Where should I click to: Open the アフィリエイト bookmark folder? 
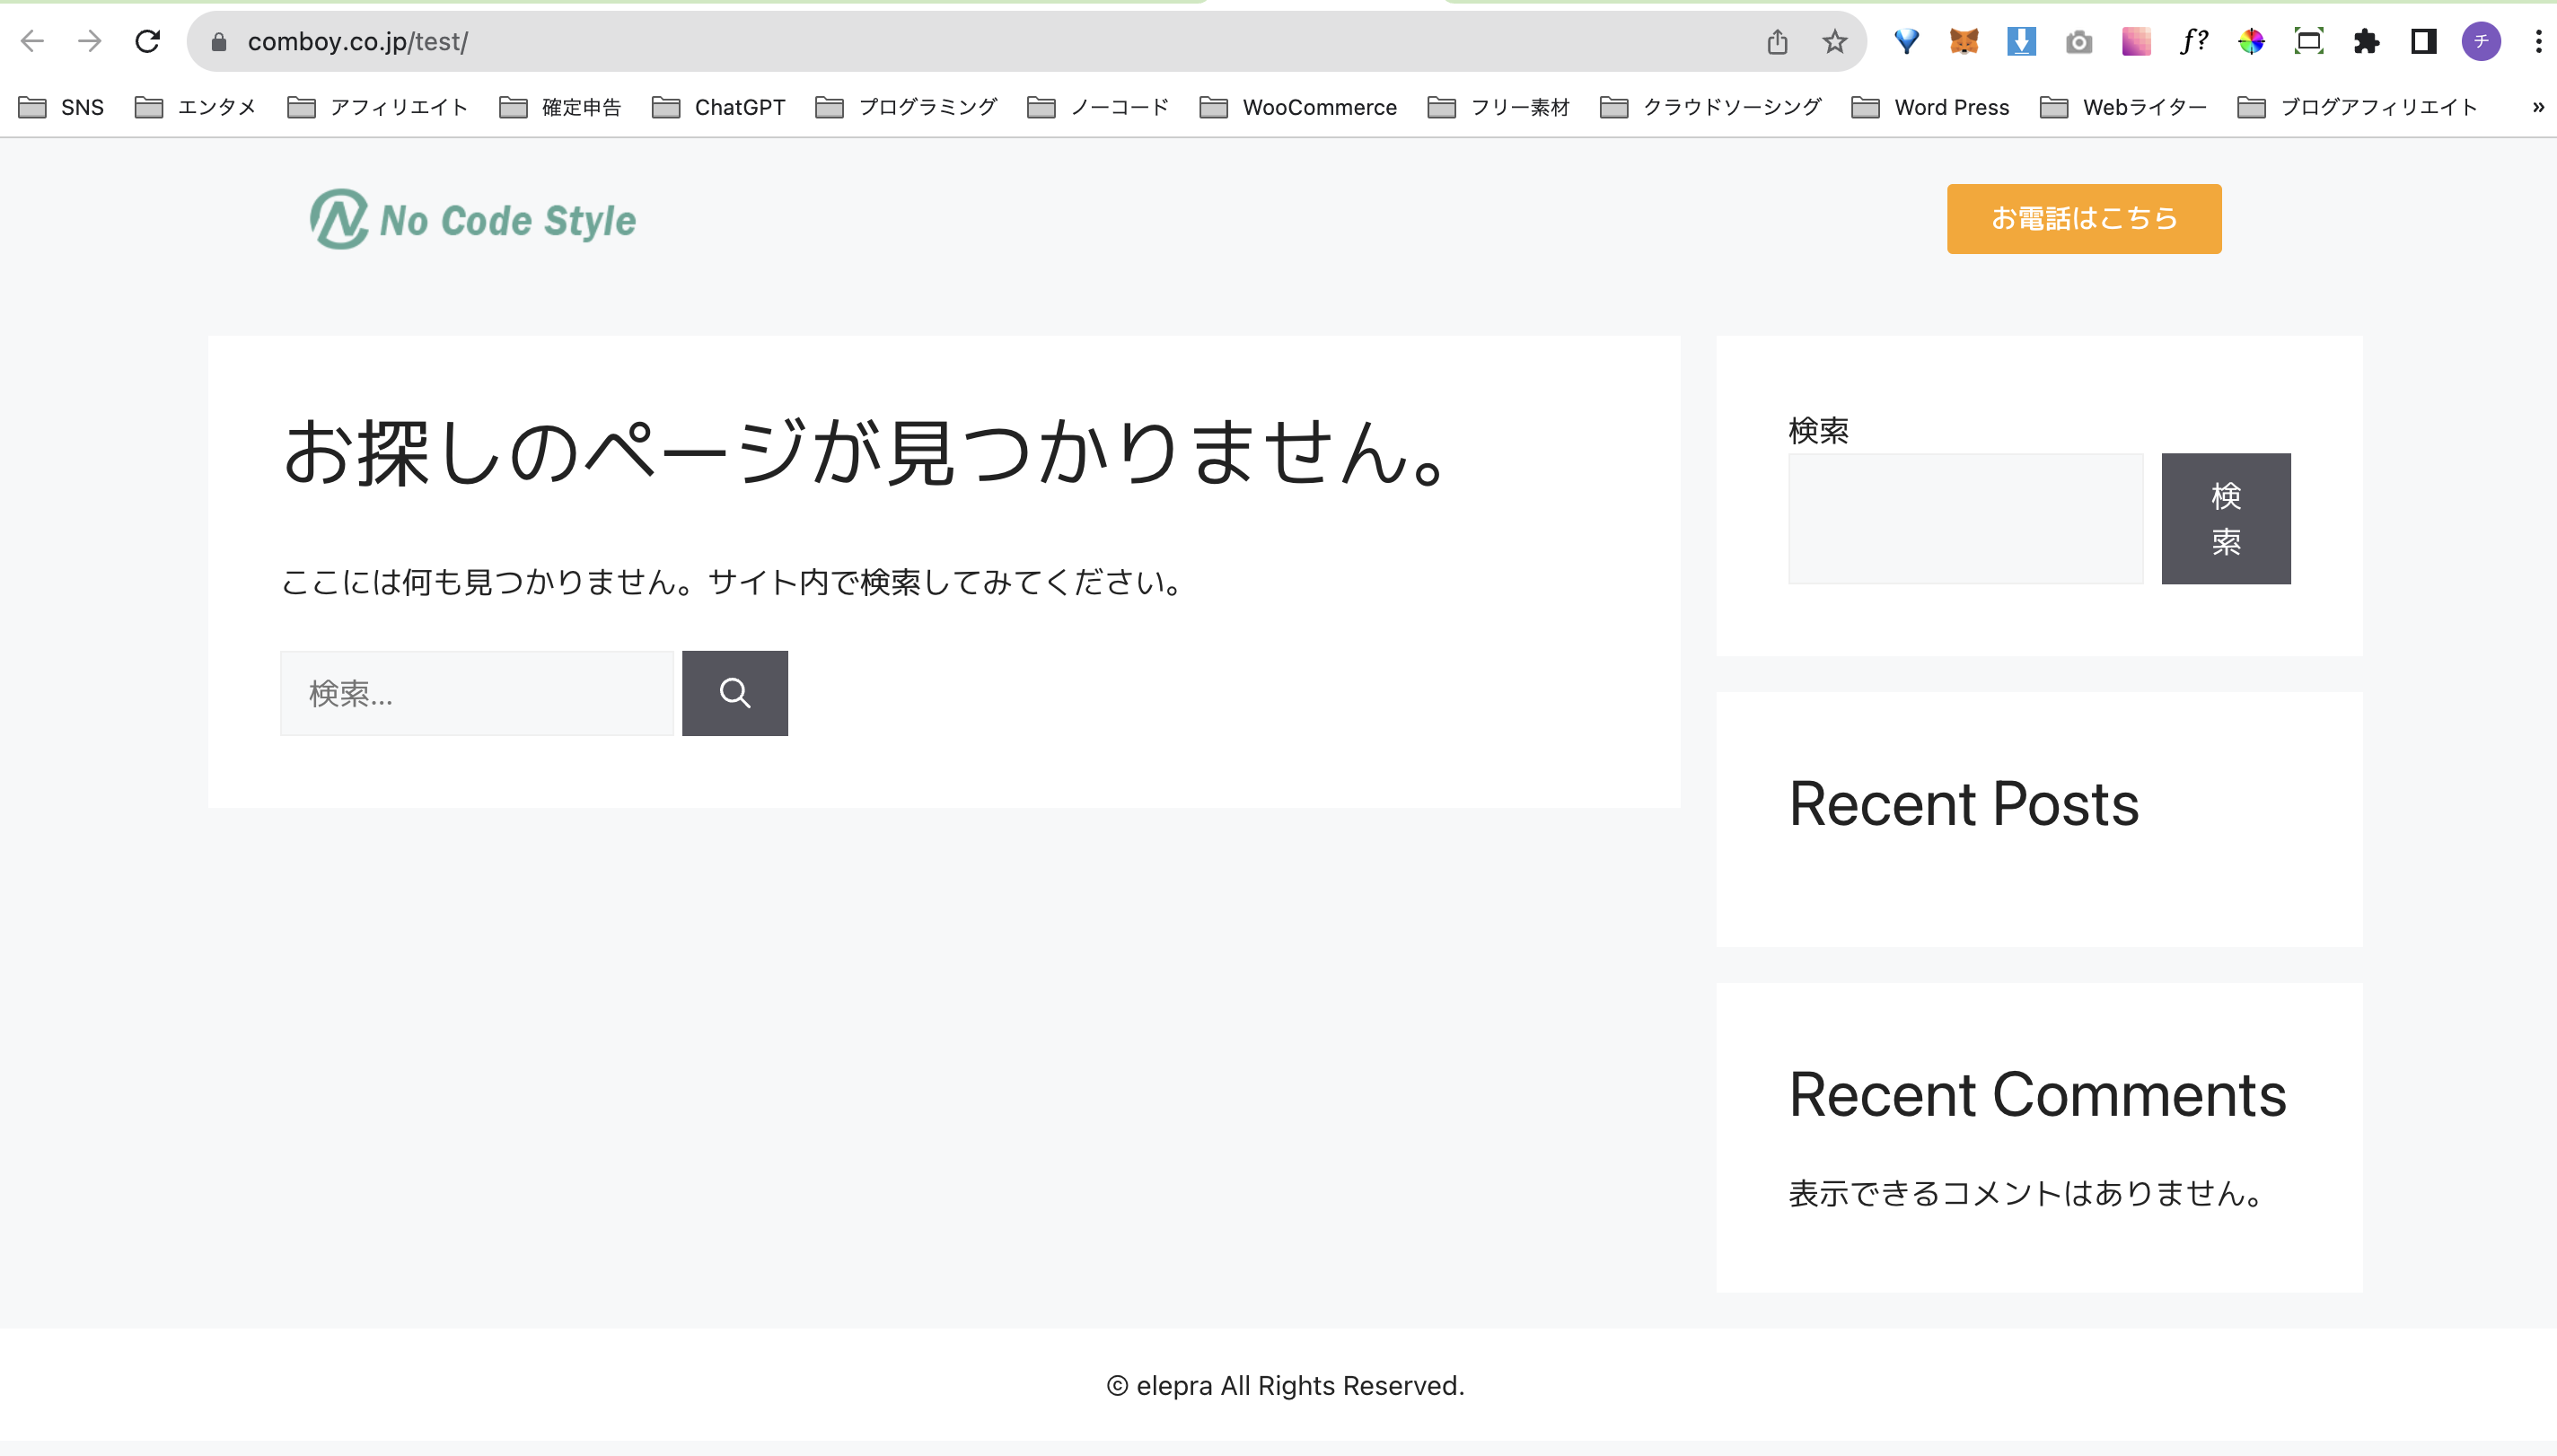point(377,107)
